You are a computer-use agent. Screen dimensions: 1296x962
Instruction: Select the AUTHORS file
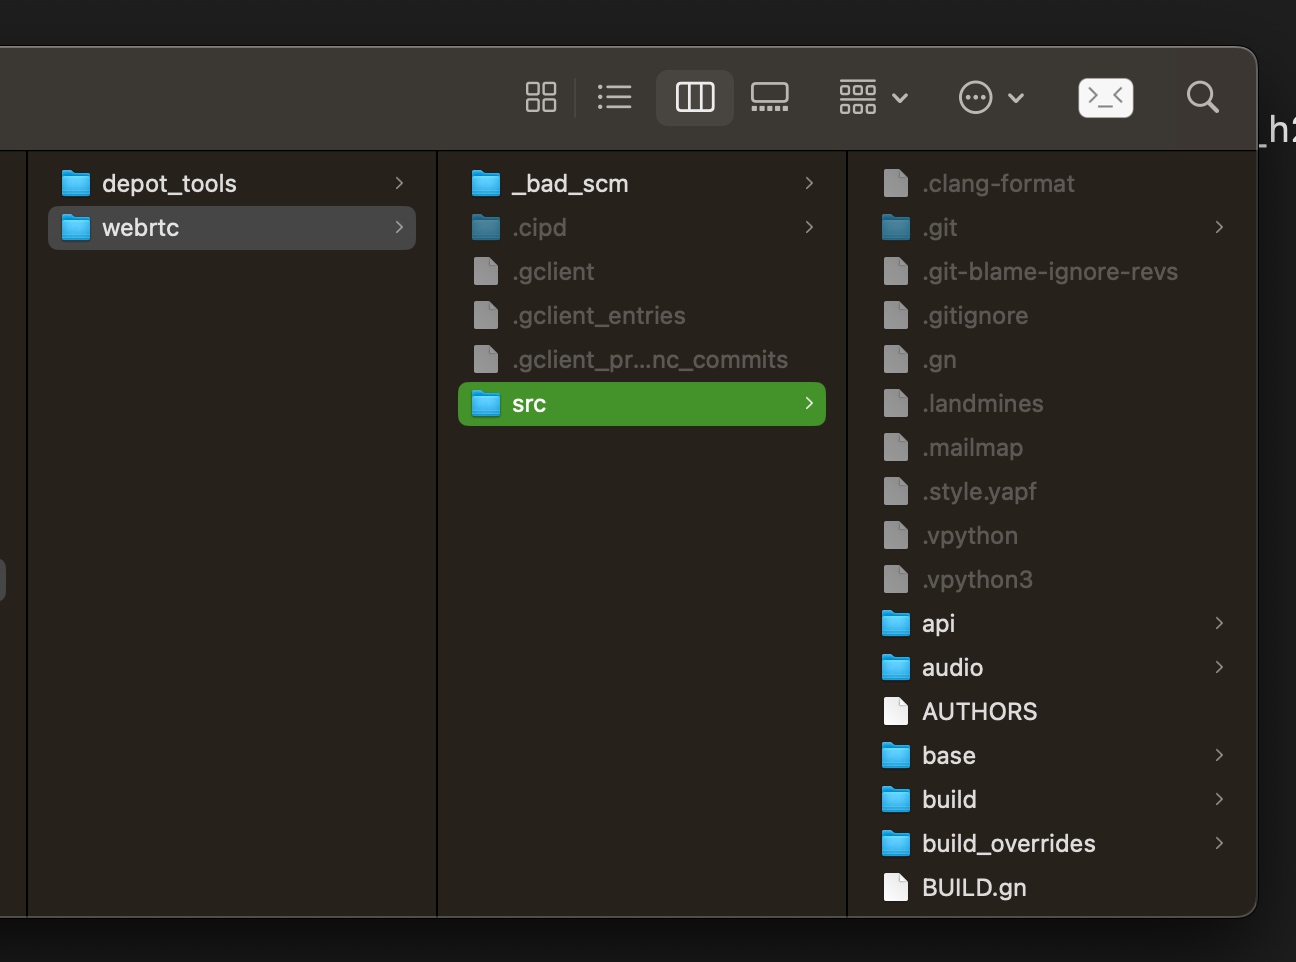(979, 712)
